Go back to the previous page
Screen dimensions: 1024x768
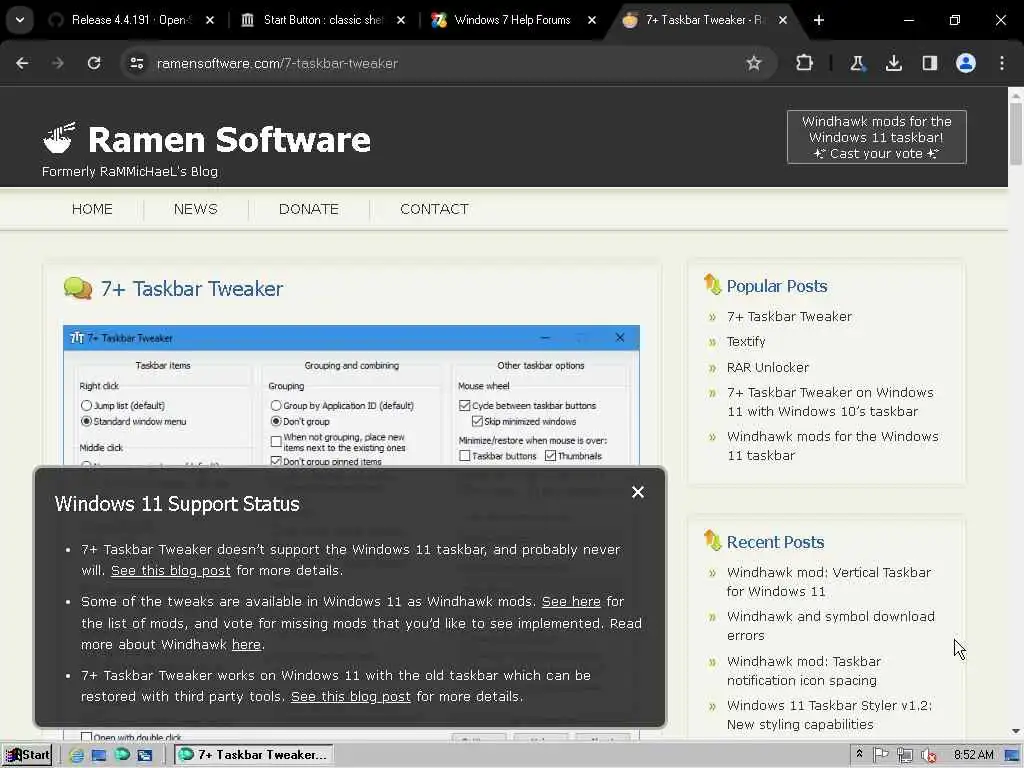(x=22, y=63)
